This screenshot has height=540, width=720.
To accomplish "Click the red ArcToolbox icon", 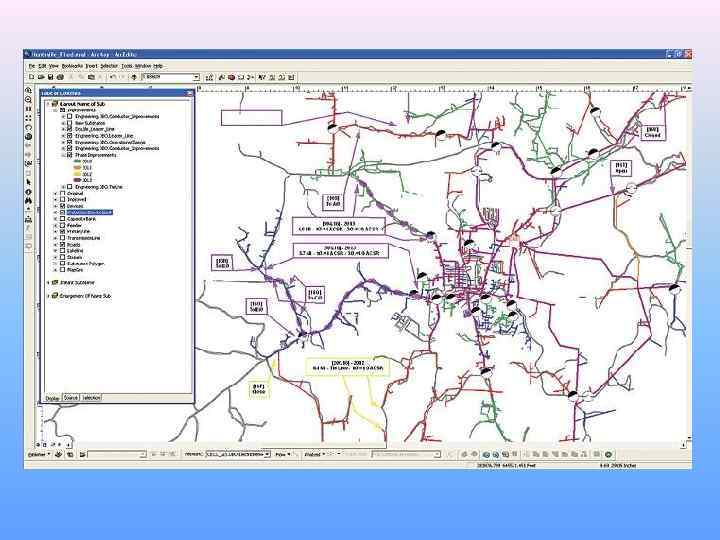I will 231,77.
